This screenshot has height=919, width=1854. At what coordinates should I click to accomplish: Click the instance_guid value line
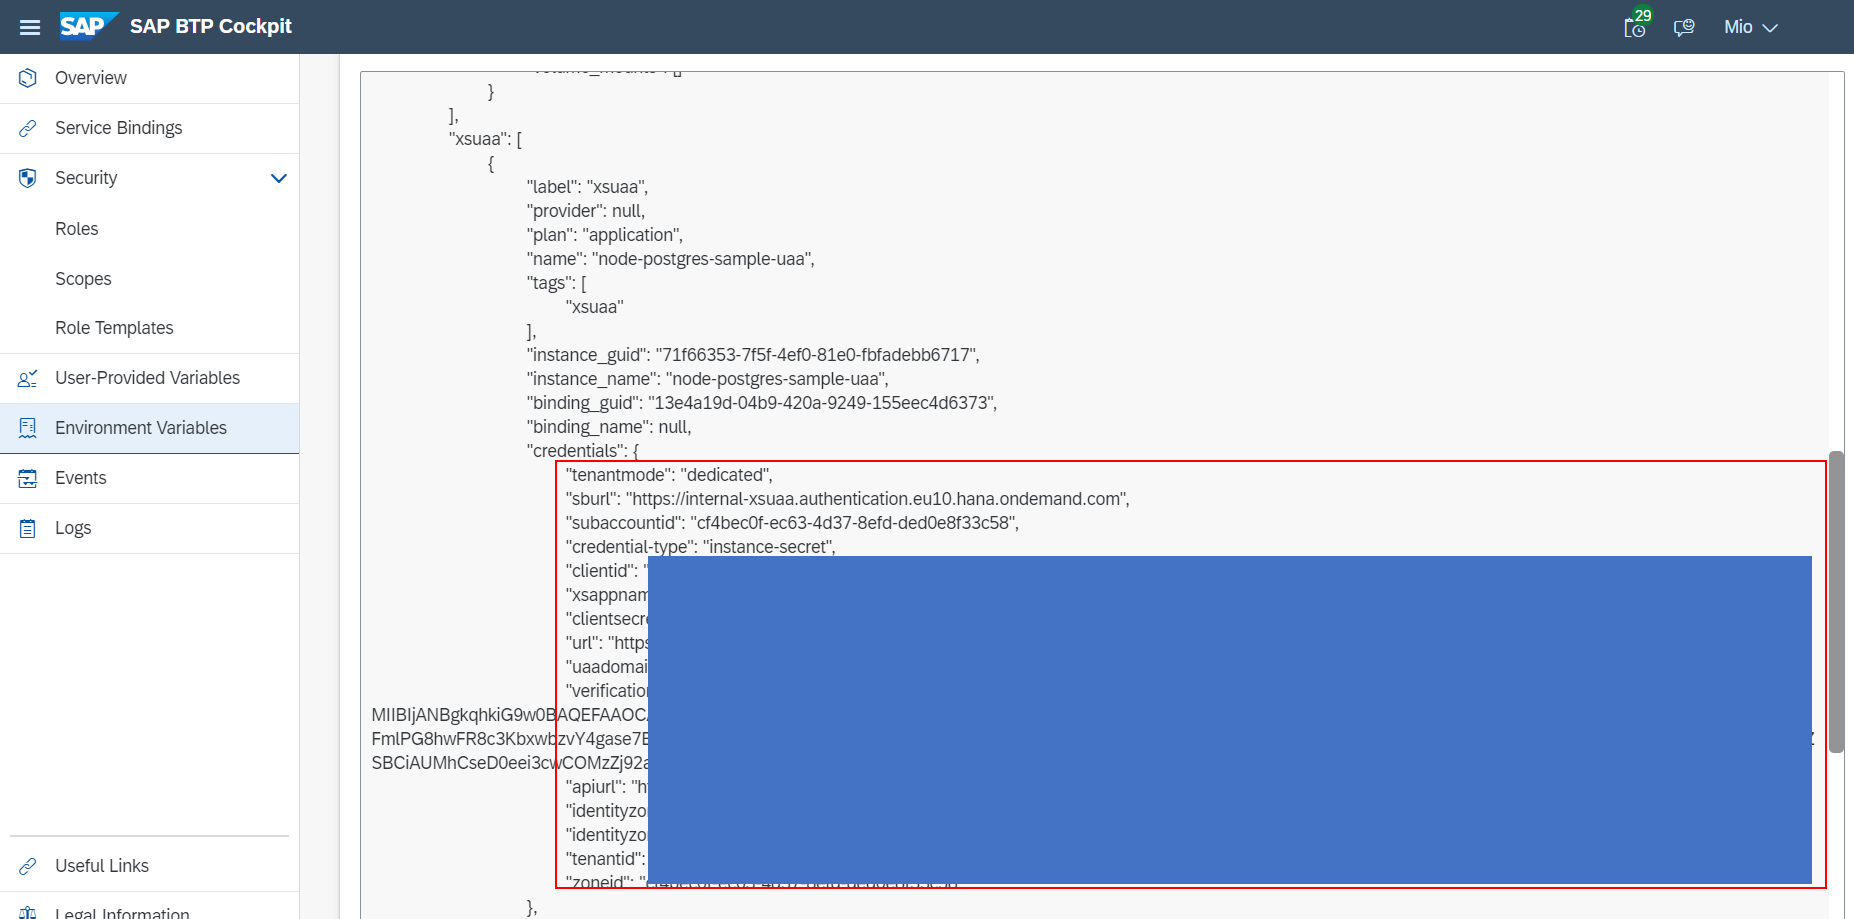click(x=753, y=355)
